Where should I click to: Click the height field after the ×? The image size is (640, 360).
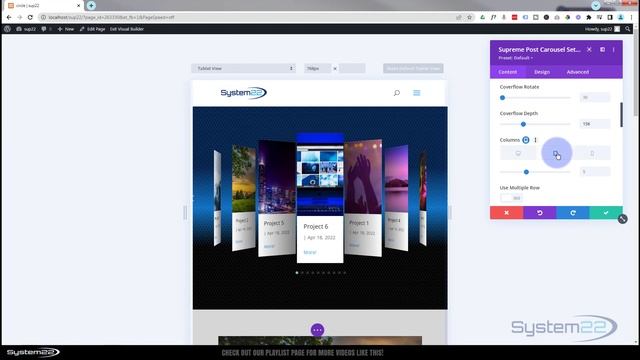(352, 69)
